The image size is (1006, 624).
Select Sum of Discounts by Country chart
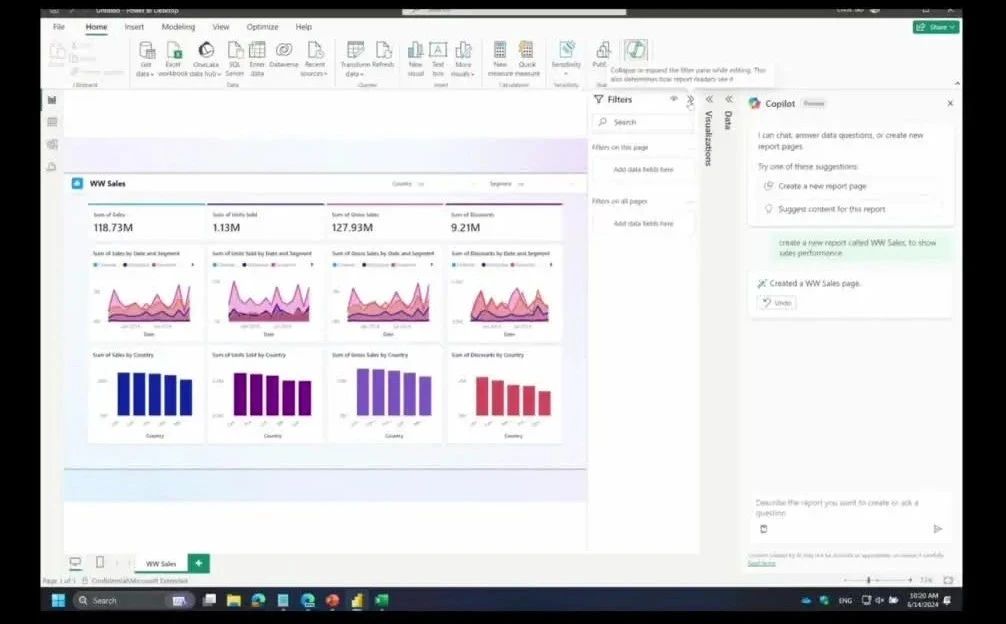504,395
